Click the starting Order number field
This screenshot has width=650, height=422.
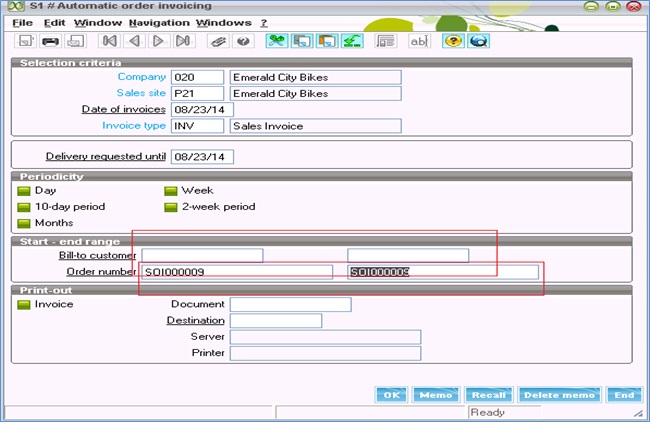(237, 272)
